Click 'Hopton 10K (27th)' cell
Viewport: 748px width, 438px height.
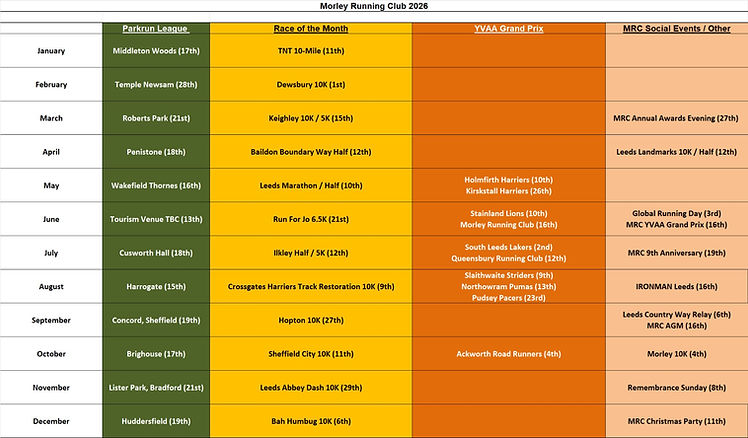(311, 320)
